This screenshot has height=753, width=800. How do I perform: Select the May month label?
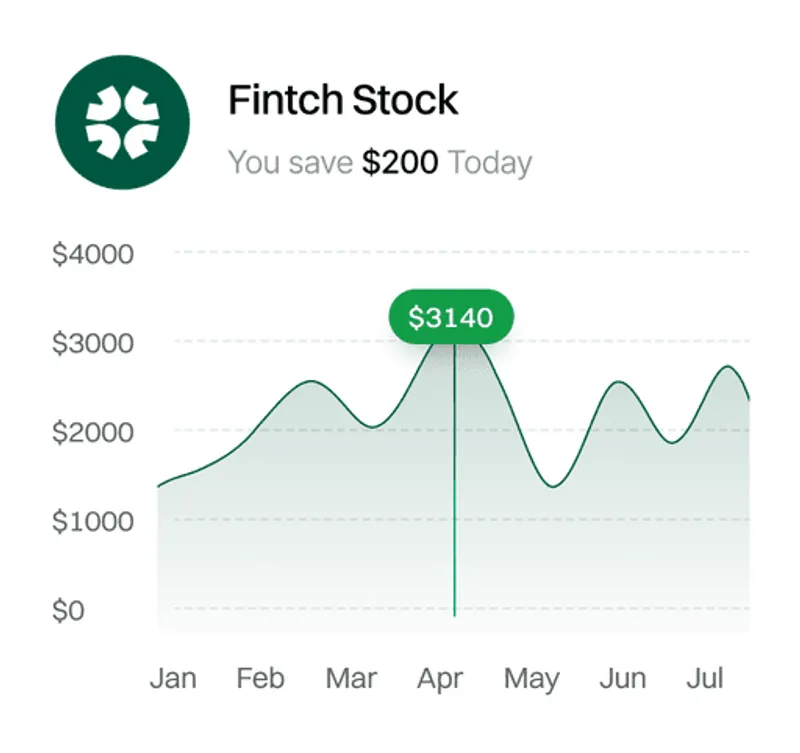click(x=531, y=680)
